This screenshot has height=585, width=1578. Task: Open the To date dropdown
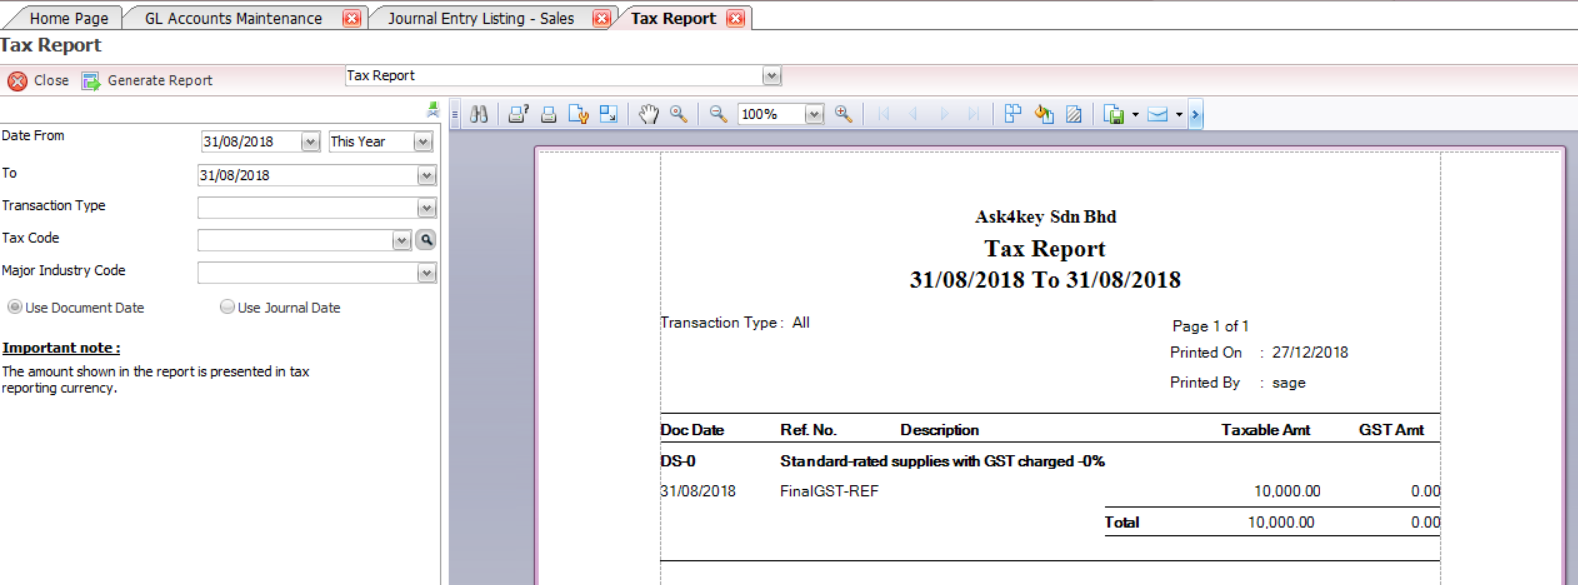pyautogui.click(x=427, y=175)
